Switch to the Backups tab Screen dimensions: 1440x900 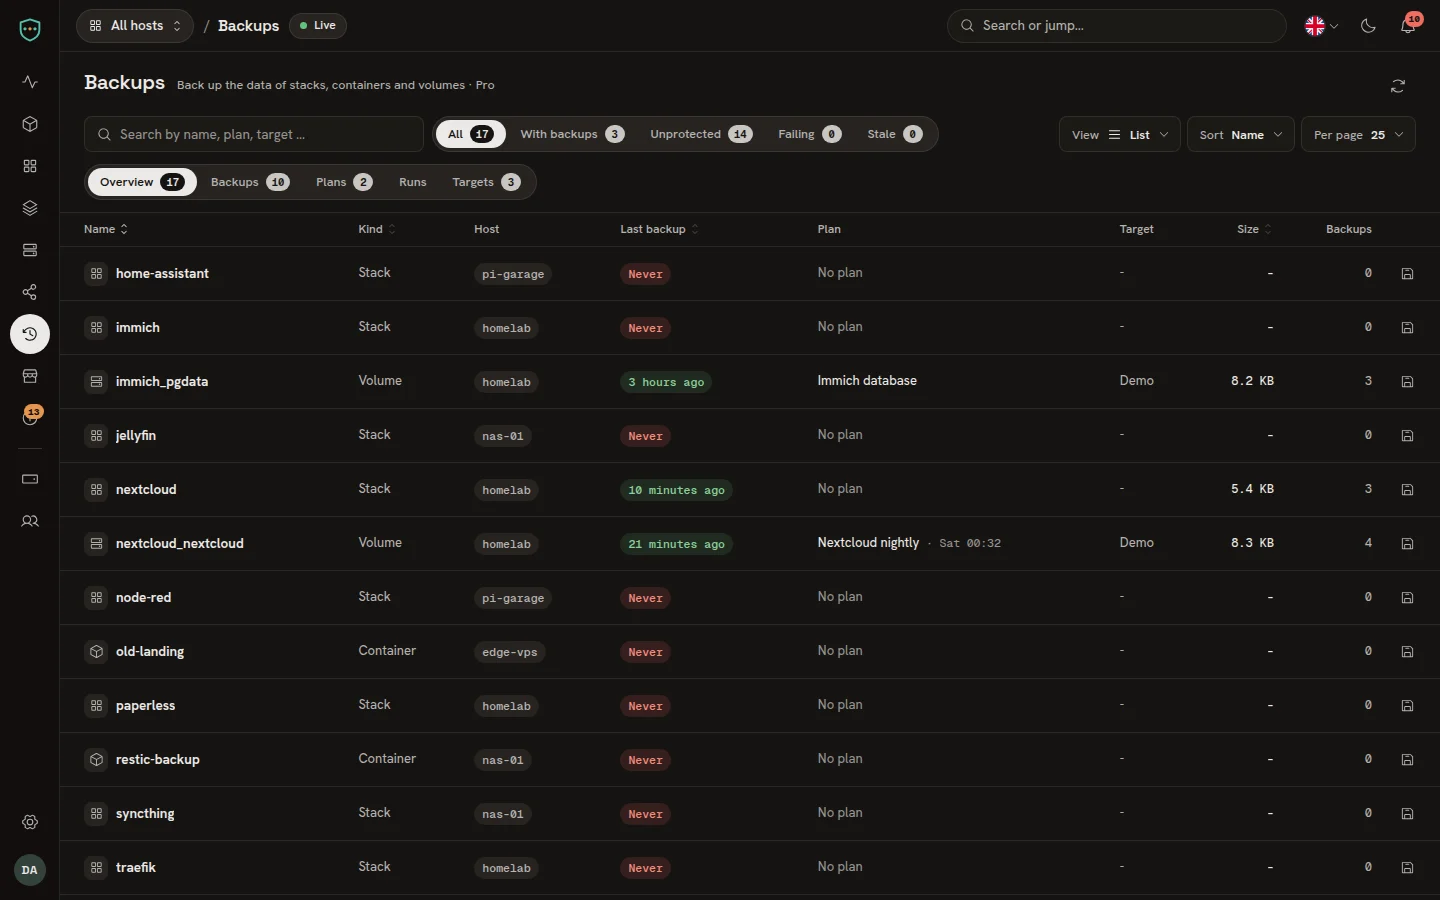(x=250, y=182)
